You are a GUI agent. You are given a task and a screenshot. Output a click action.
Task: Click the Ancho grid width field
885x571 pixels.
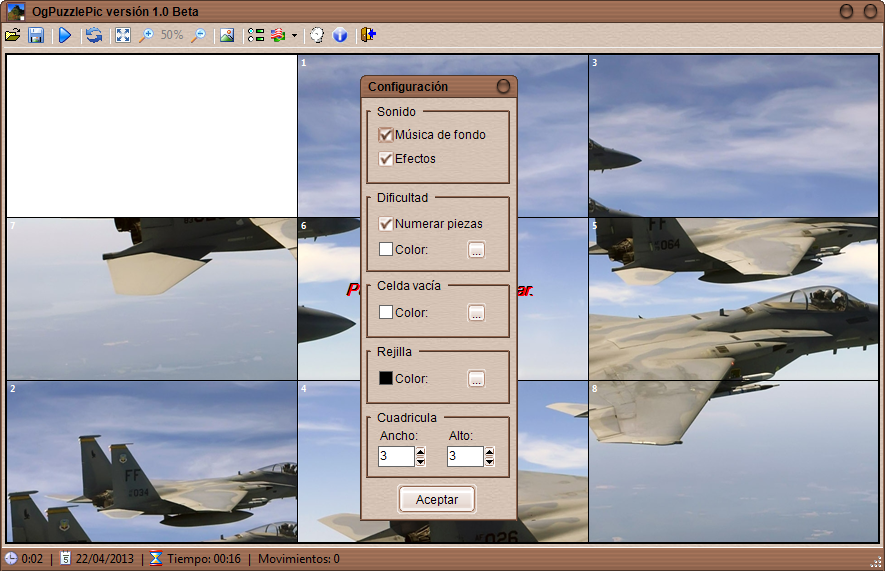pos(396,456)
